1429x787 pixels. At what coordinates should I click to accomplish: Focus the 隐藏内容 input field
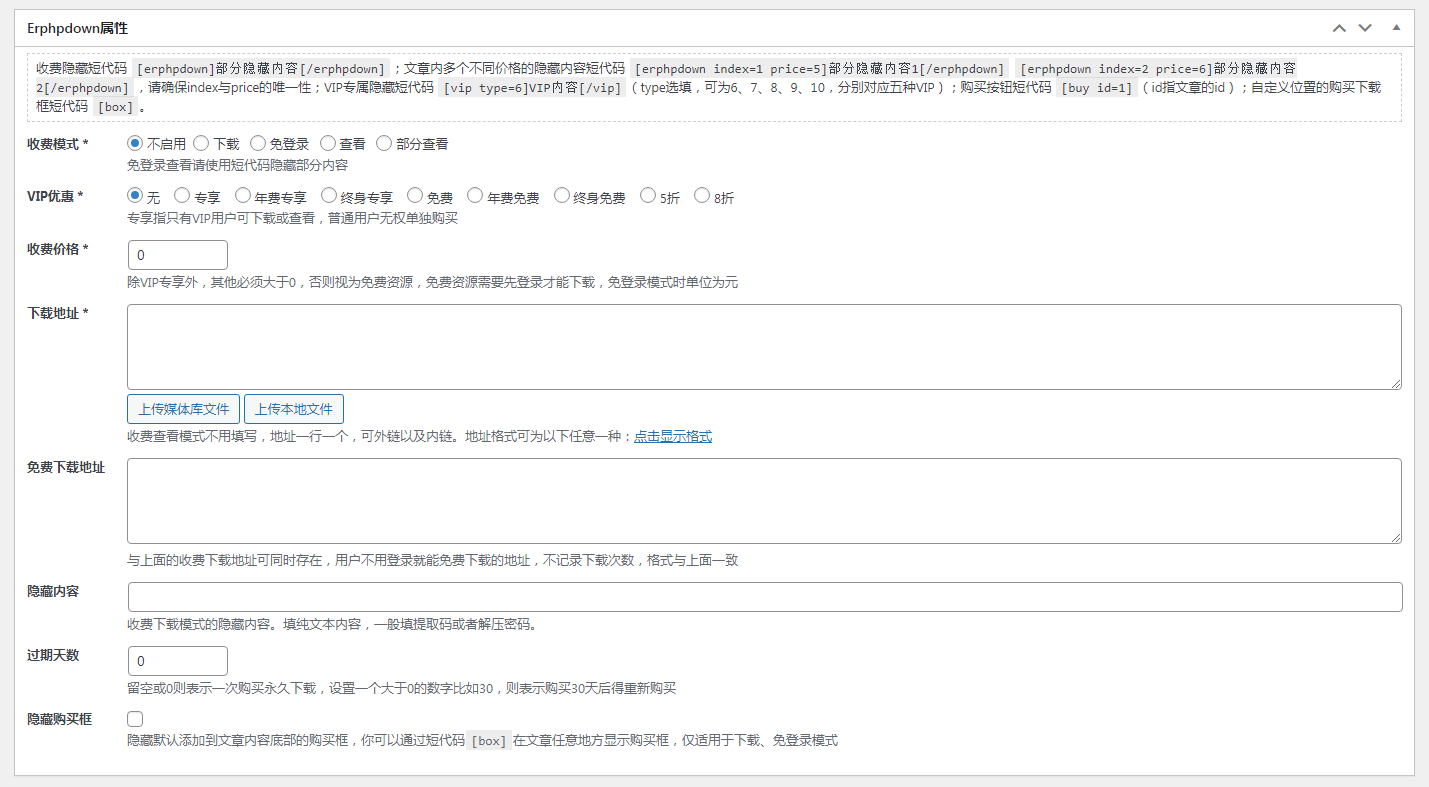point(765,597)
